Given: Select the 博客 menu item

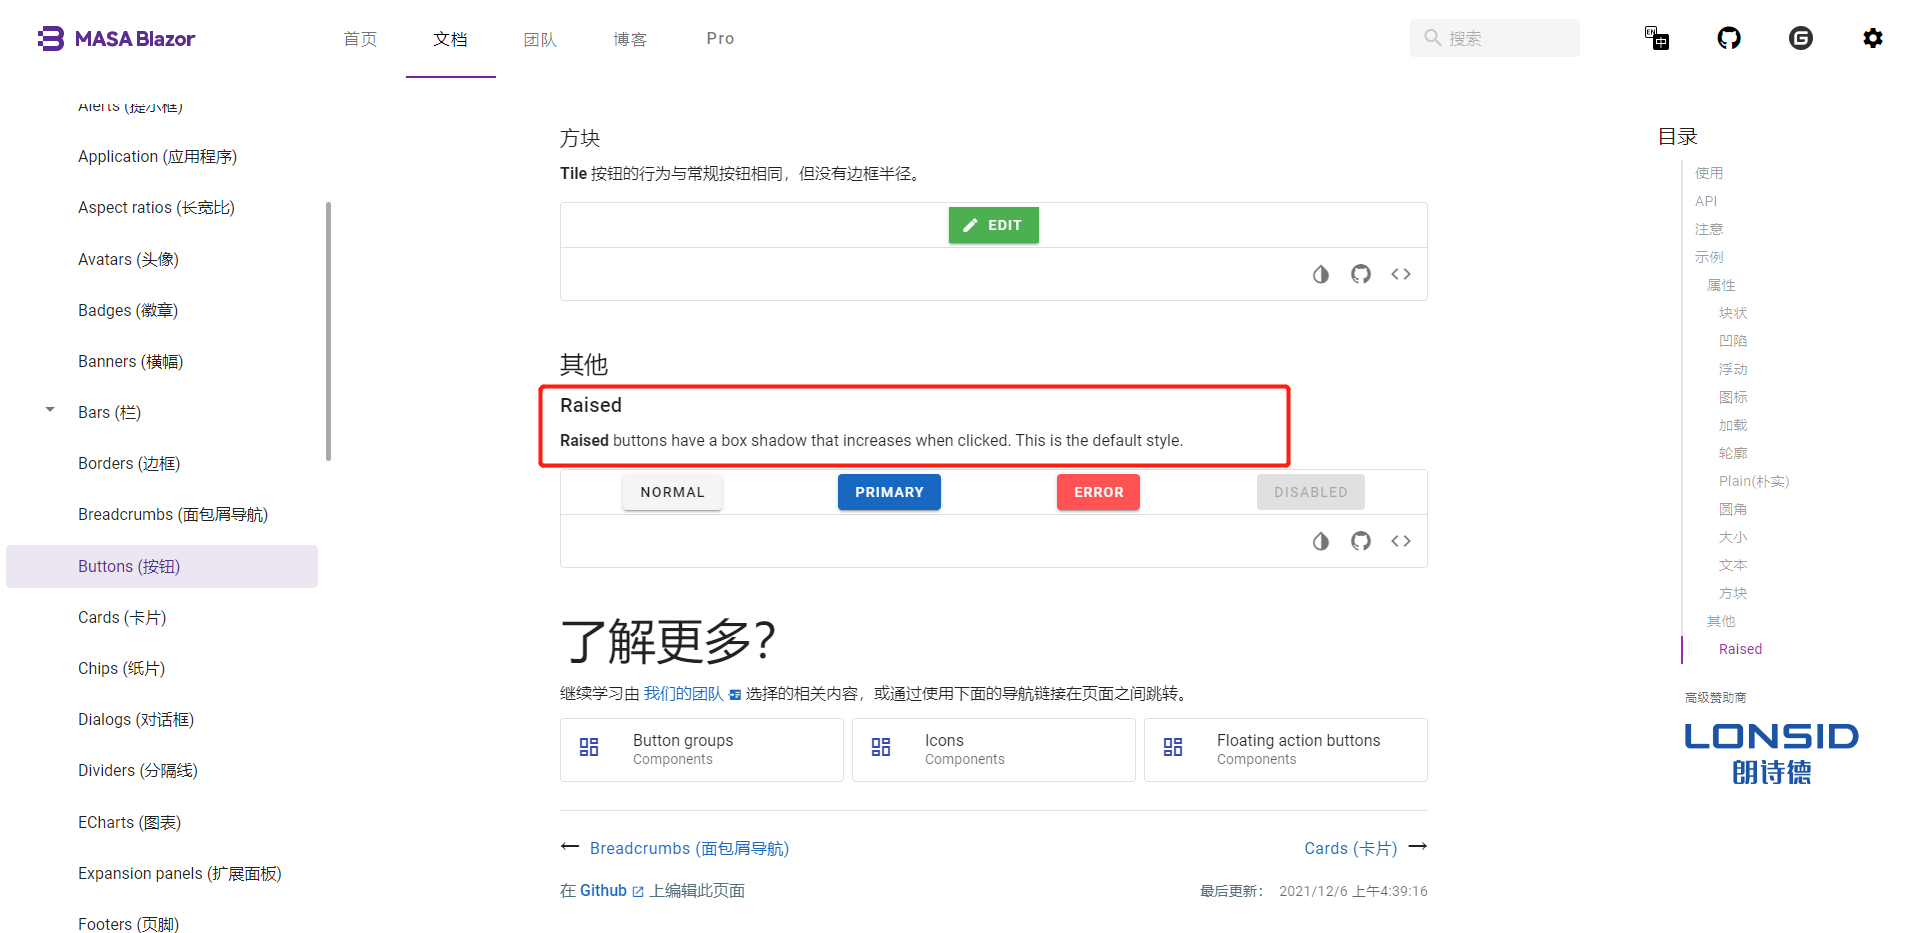Looking at the screenshot, I should [630, 38].
